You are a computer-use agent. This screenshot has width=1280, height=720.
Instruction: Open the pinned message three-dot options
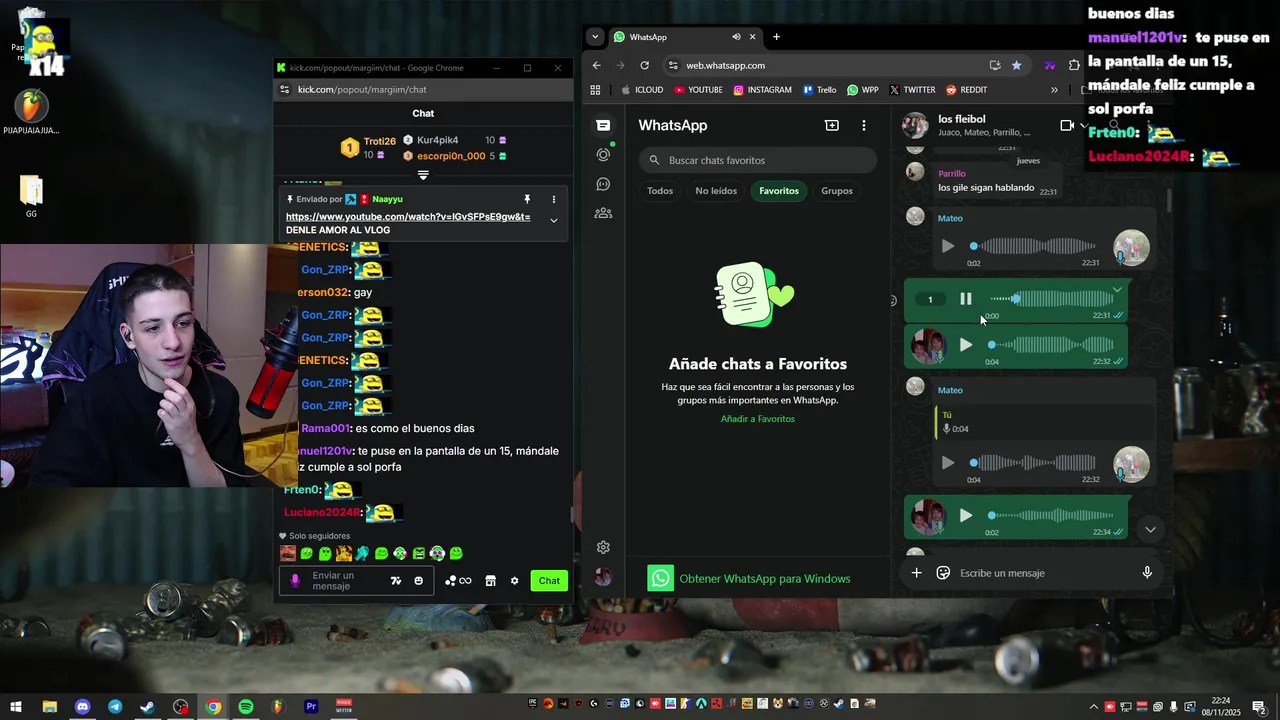[x=553, y=199]
